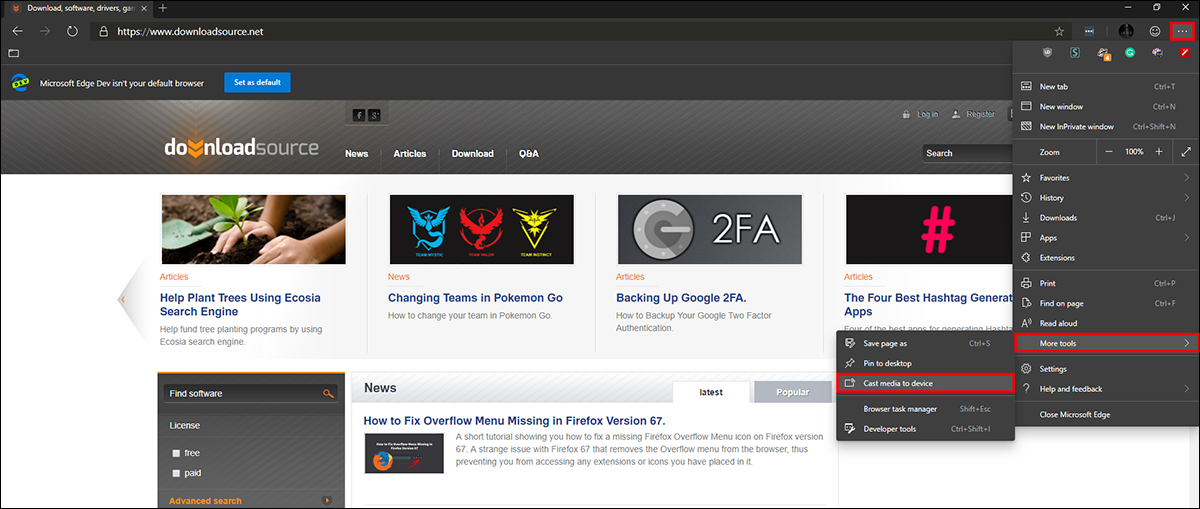1200x509 pixels.
Task: Click the Facebook icon on downloadsource header
Action: pyautogui.click(x=358, y=115)
